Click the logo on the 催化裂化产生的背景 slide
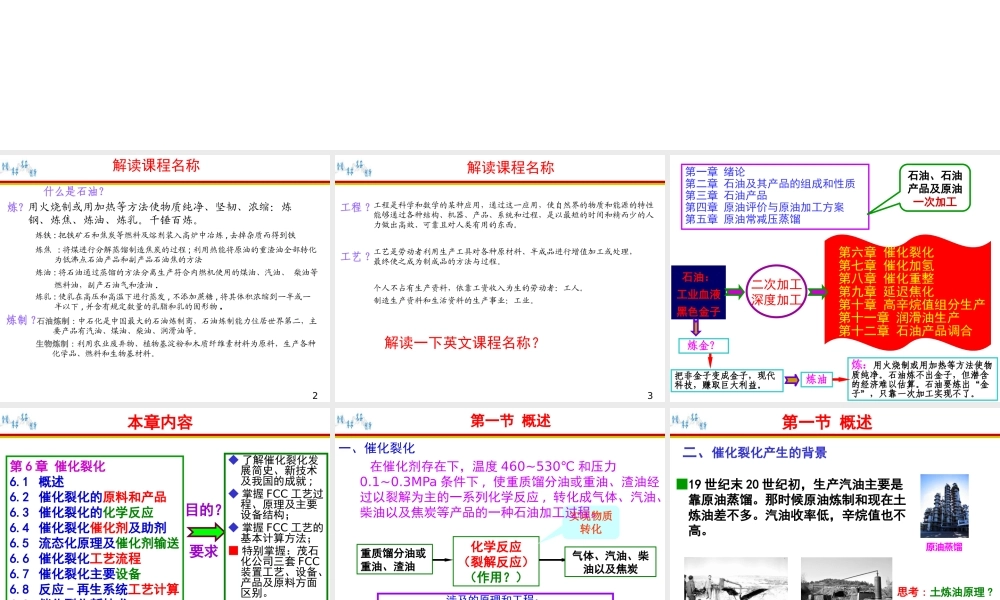This screenshot has height=600, width=1000. pyautogui.click(x=689, y=421)
